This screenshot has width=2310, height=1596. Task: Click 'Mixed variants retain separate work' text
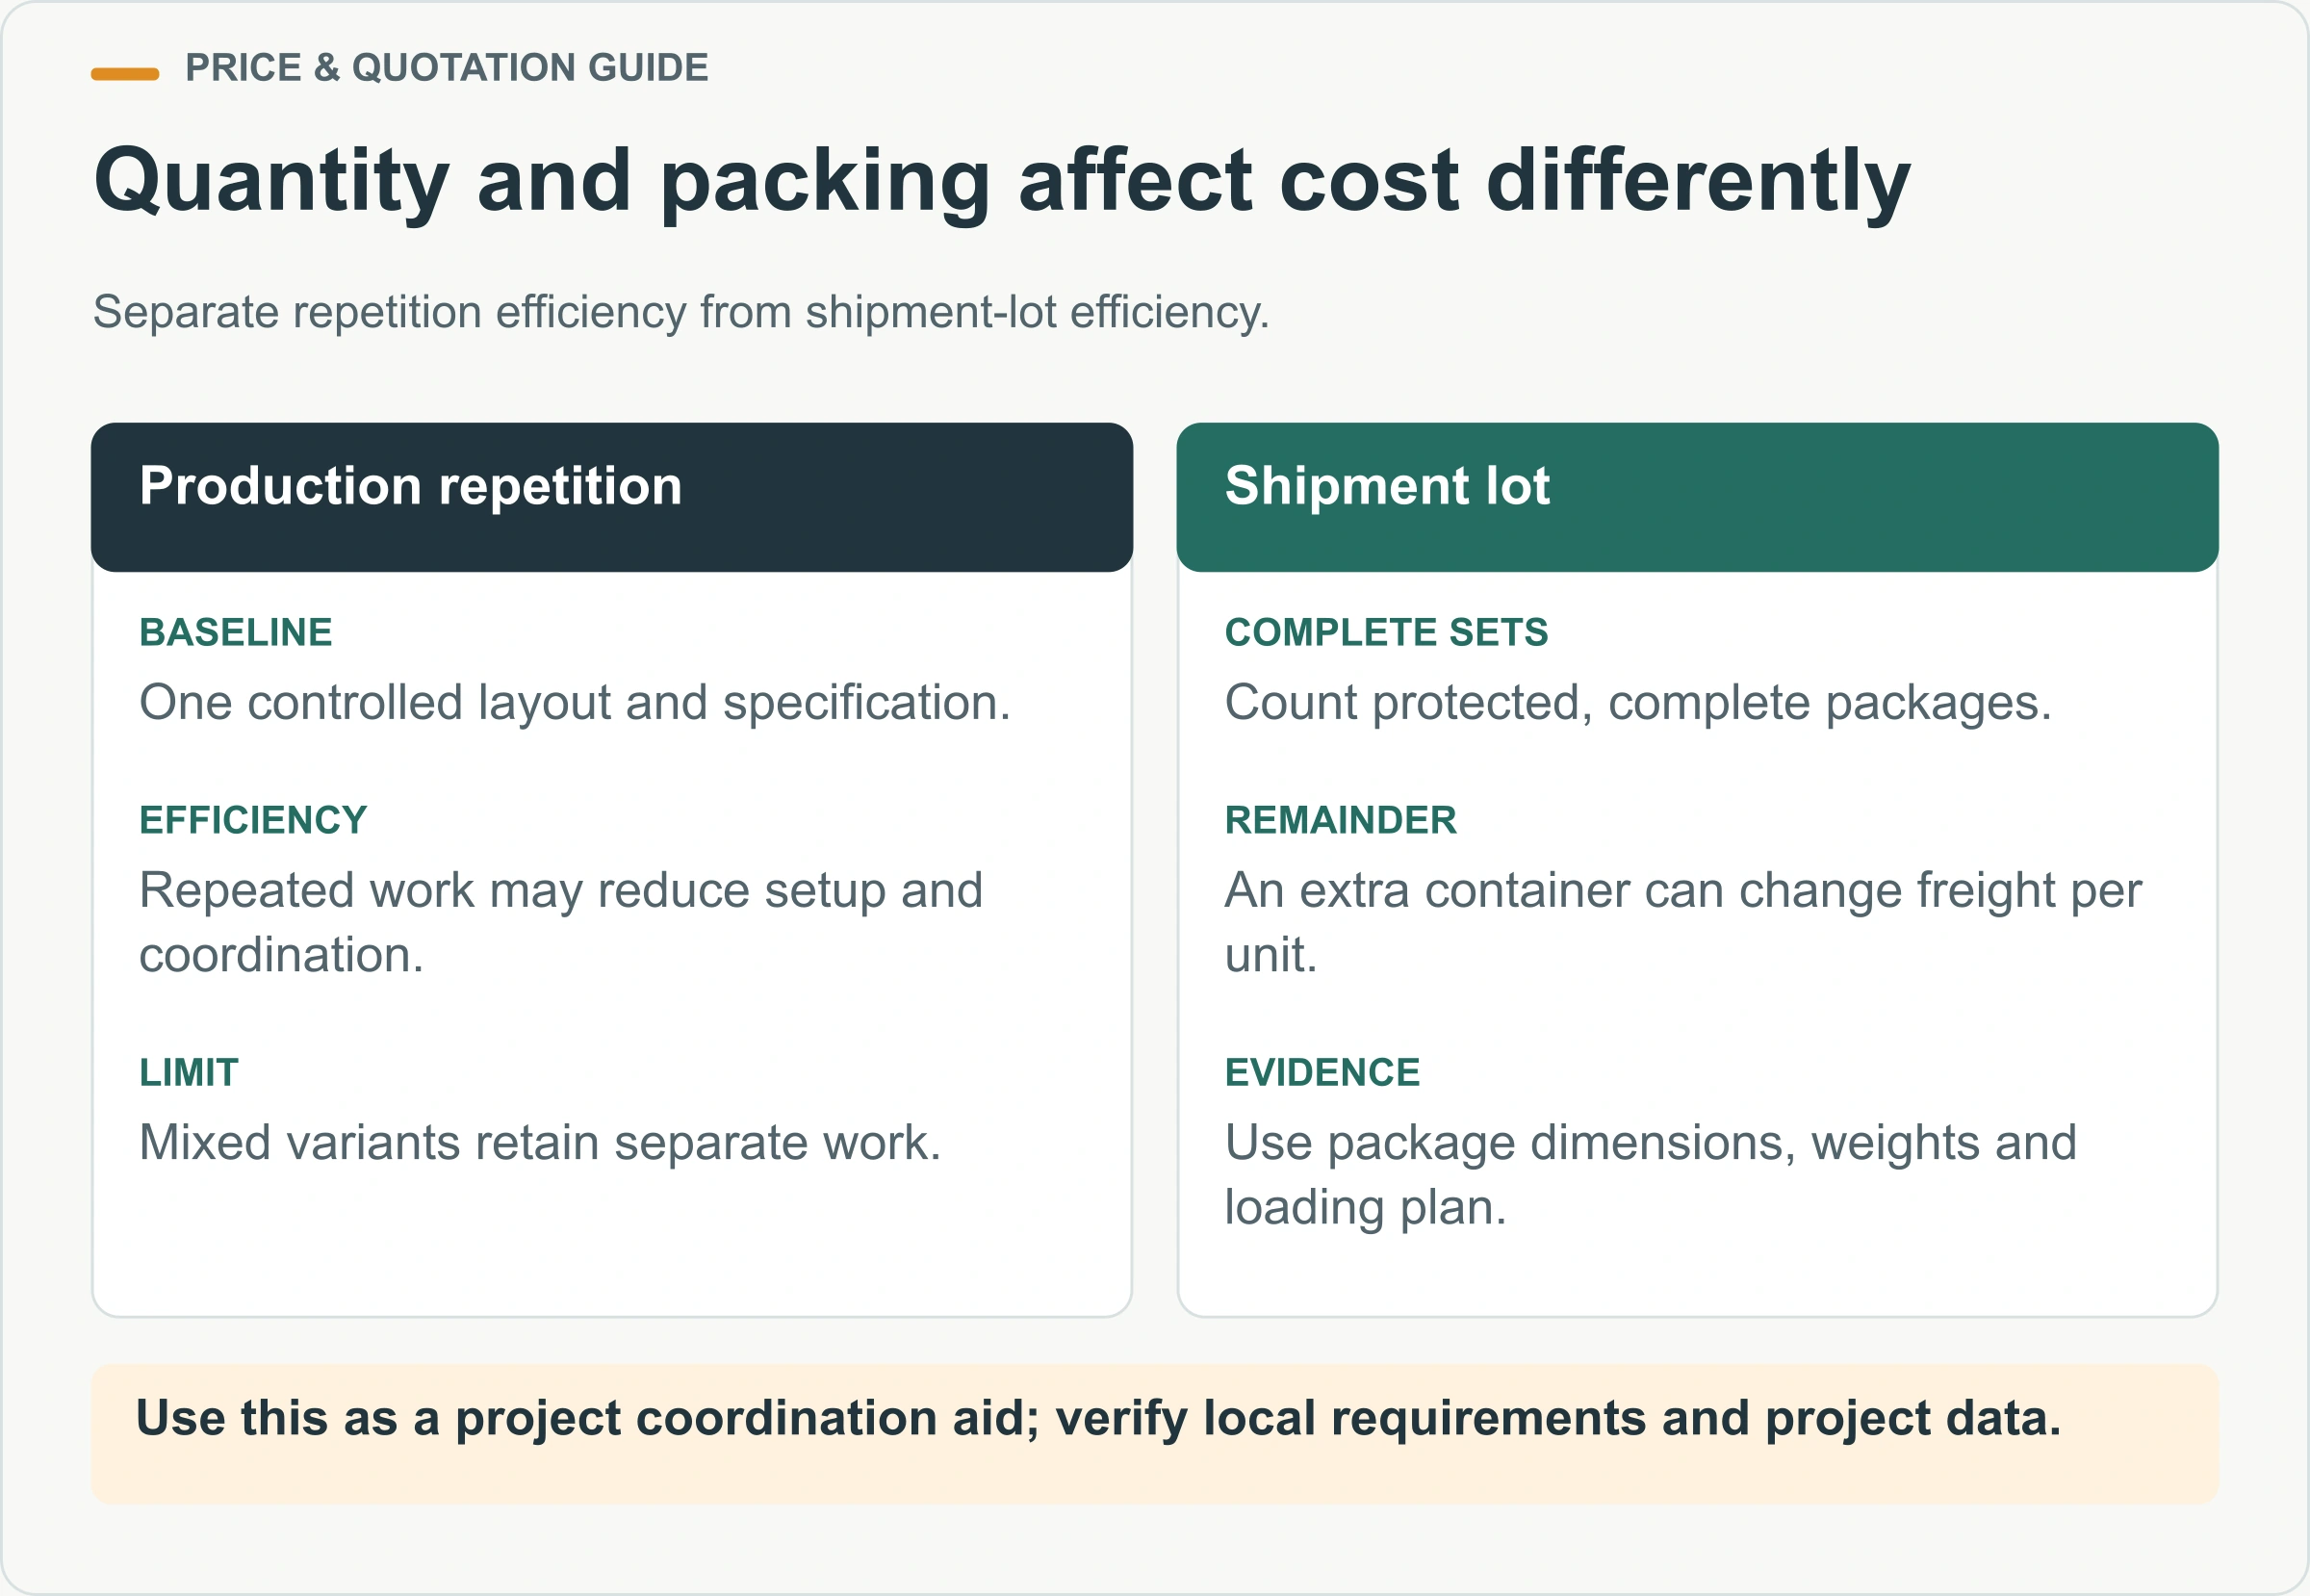tap(540, 1142)
